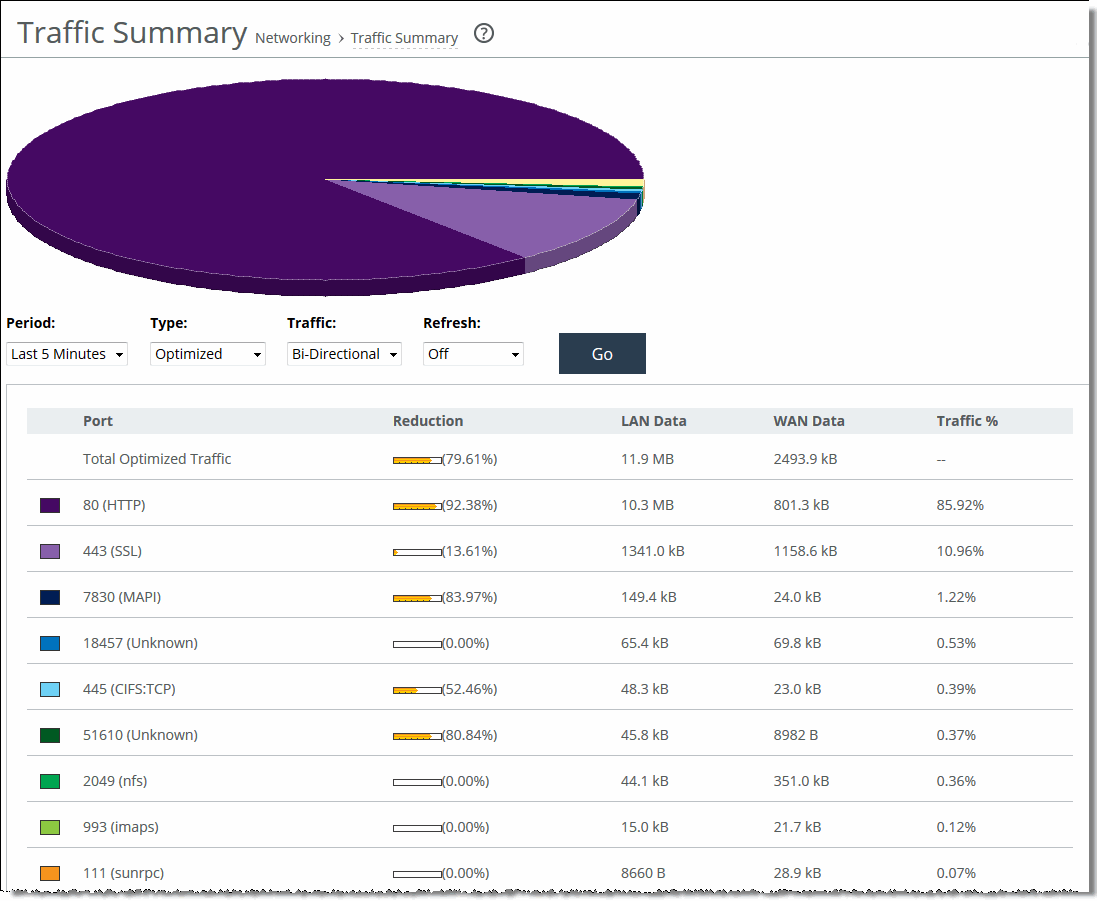
Task: Open the Refresh dropdown set to Off
Action: click(x=472, y=353)
